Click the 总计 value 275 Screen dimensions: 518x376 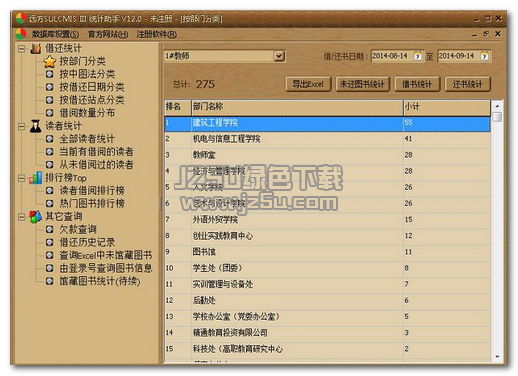205,84
